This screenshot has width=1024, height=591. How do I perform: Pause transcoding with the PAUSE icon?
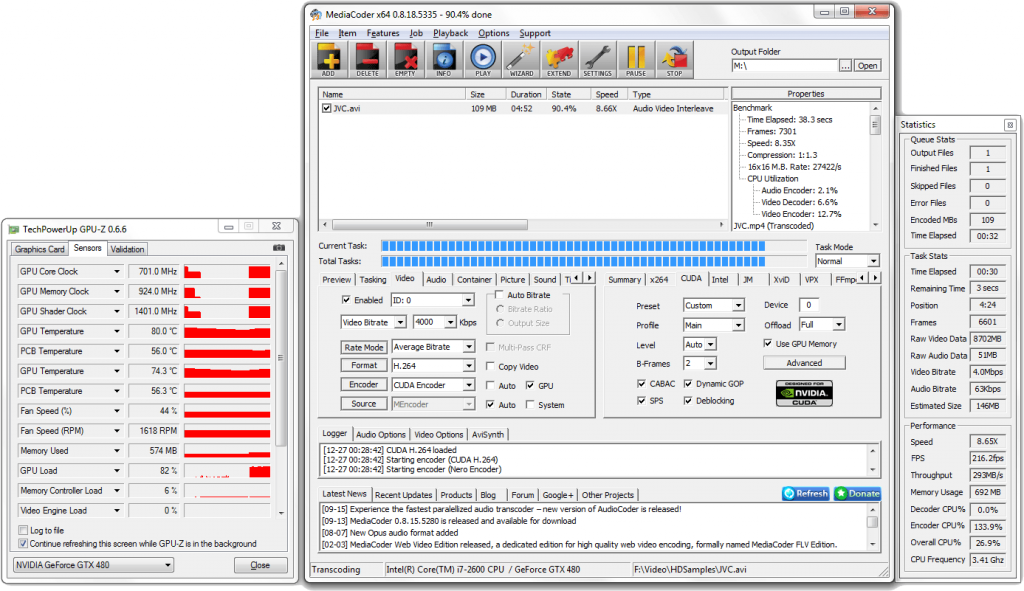tap(635, 60)
